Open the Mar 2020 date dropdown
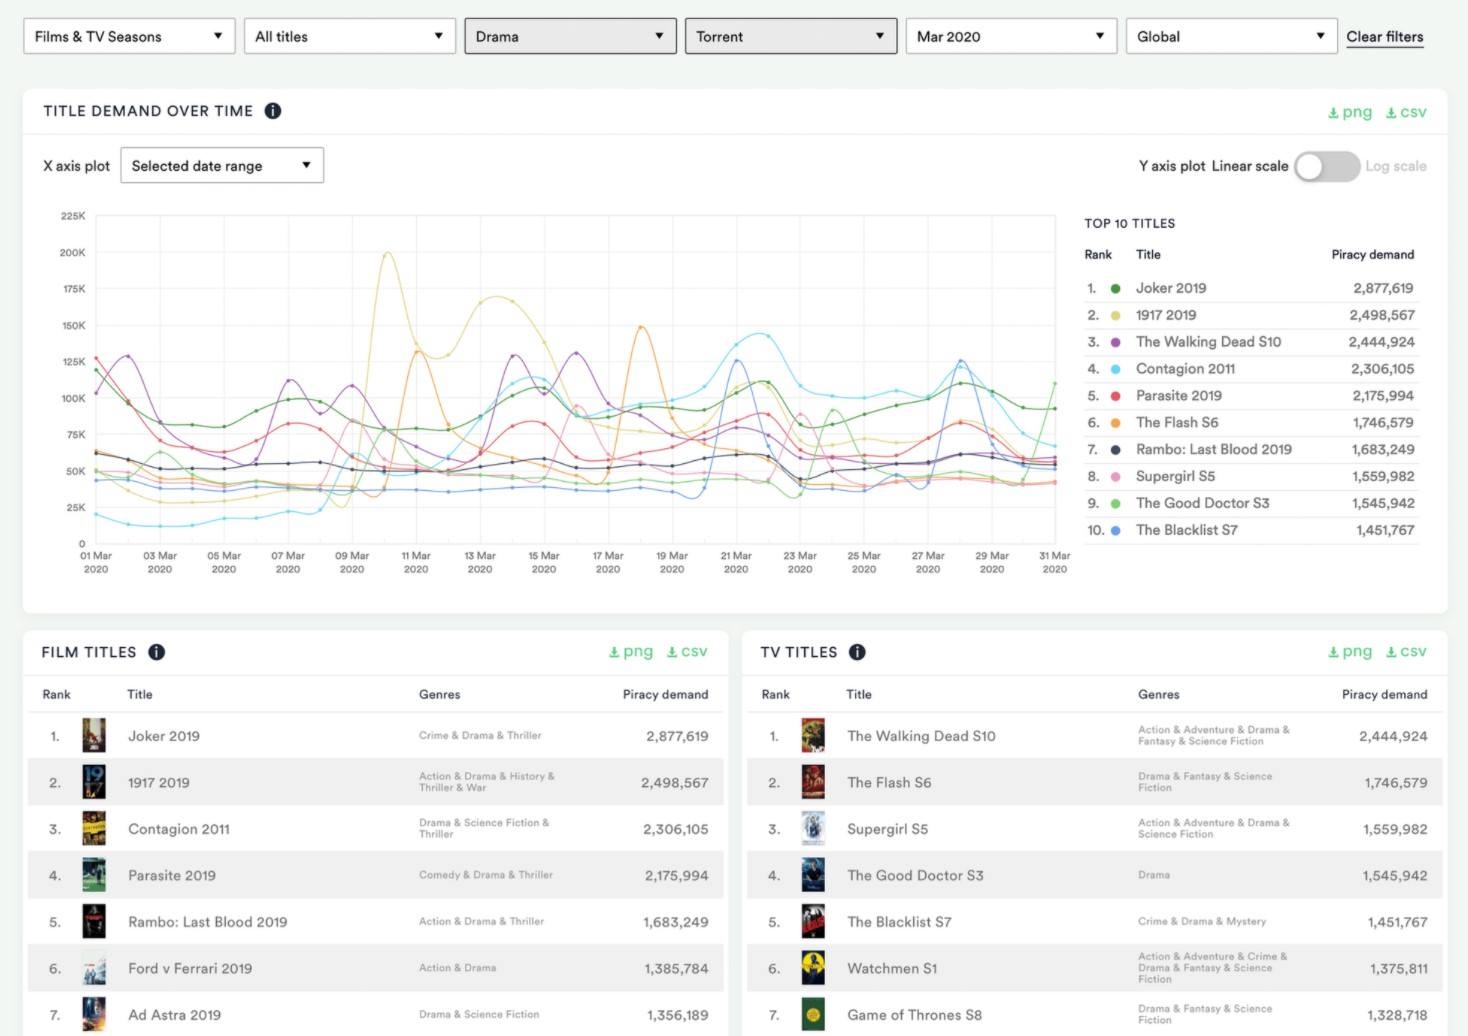The height and width of the screenshot is (1036, 1468). pyautogui.click(x=1011, y=37)
